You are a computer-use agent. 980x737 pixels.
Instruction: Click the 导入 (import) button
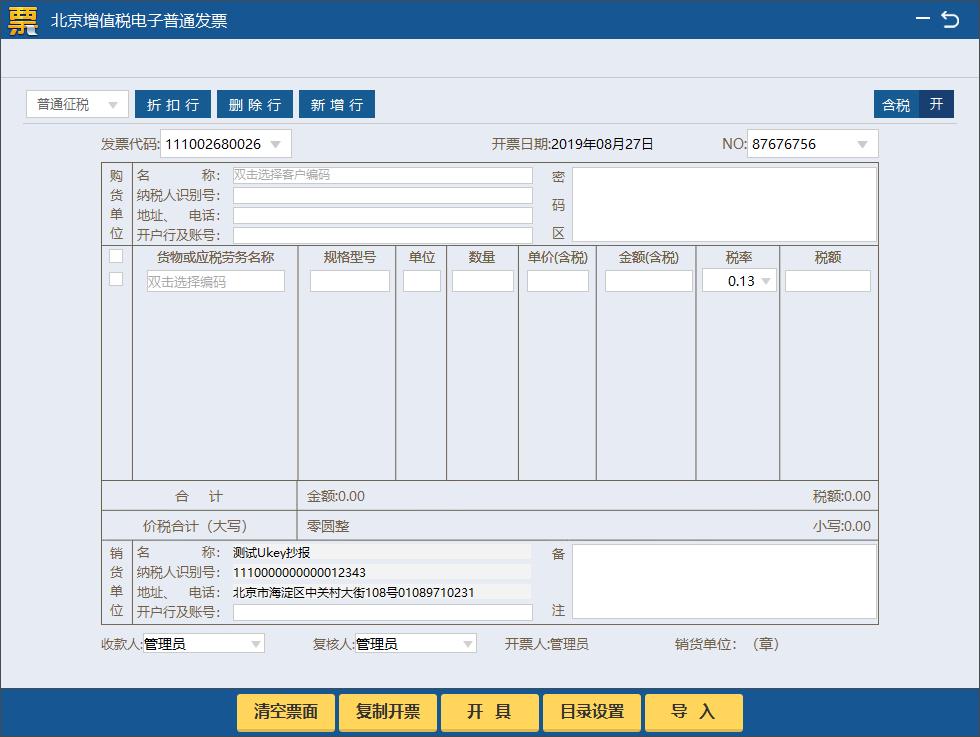point(693,712)
